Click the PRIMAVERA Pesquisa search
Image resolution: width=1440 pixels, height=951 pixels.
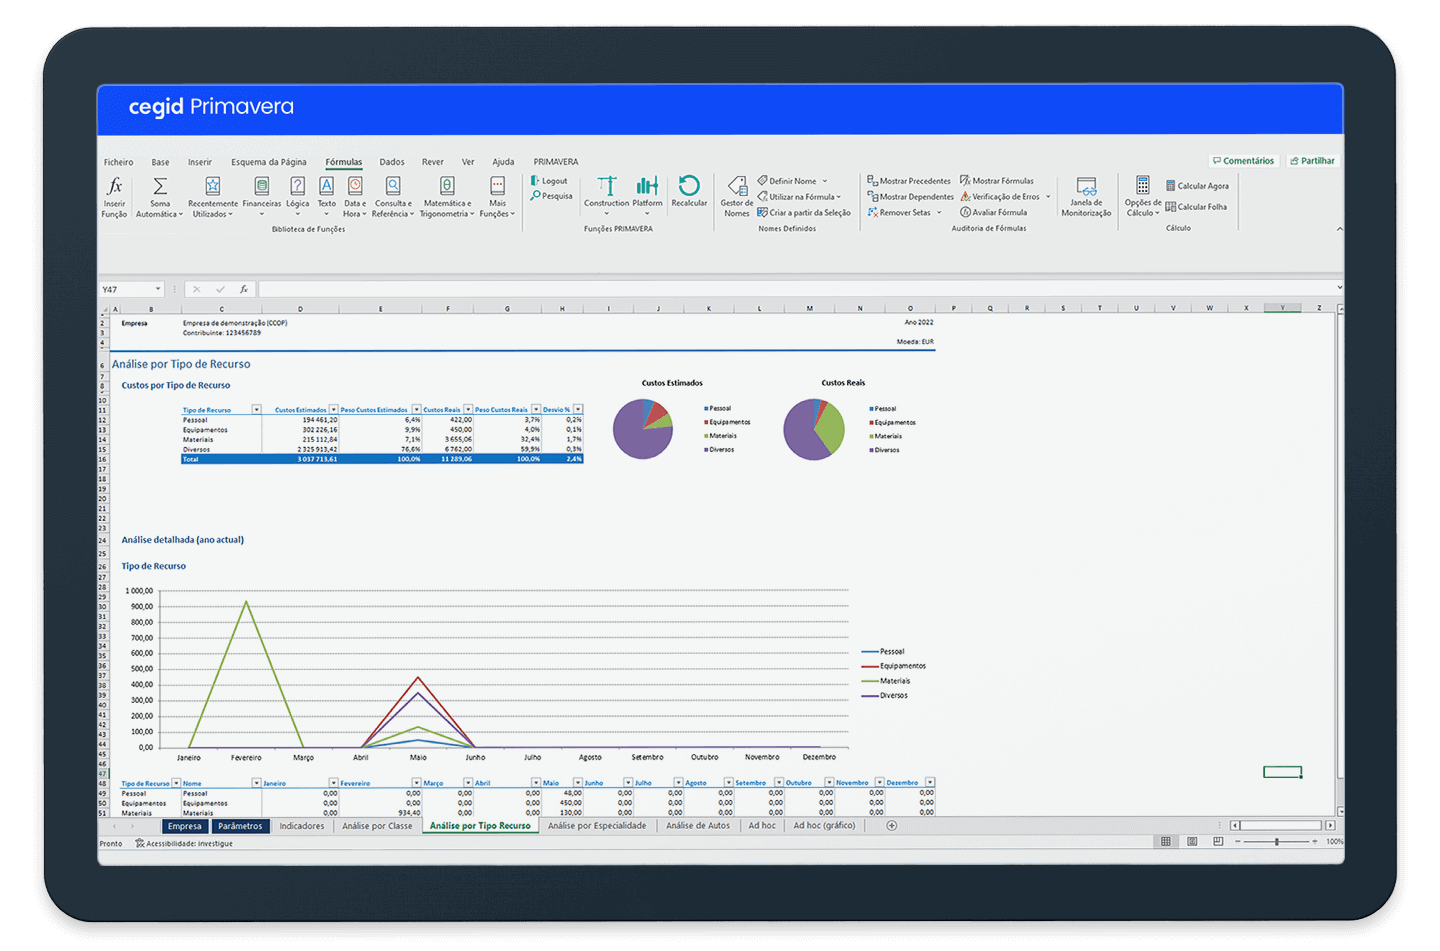coord(552,196)
